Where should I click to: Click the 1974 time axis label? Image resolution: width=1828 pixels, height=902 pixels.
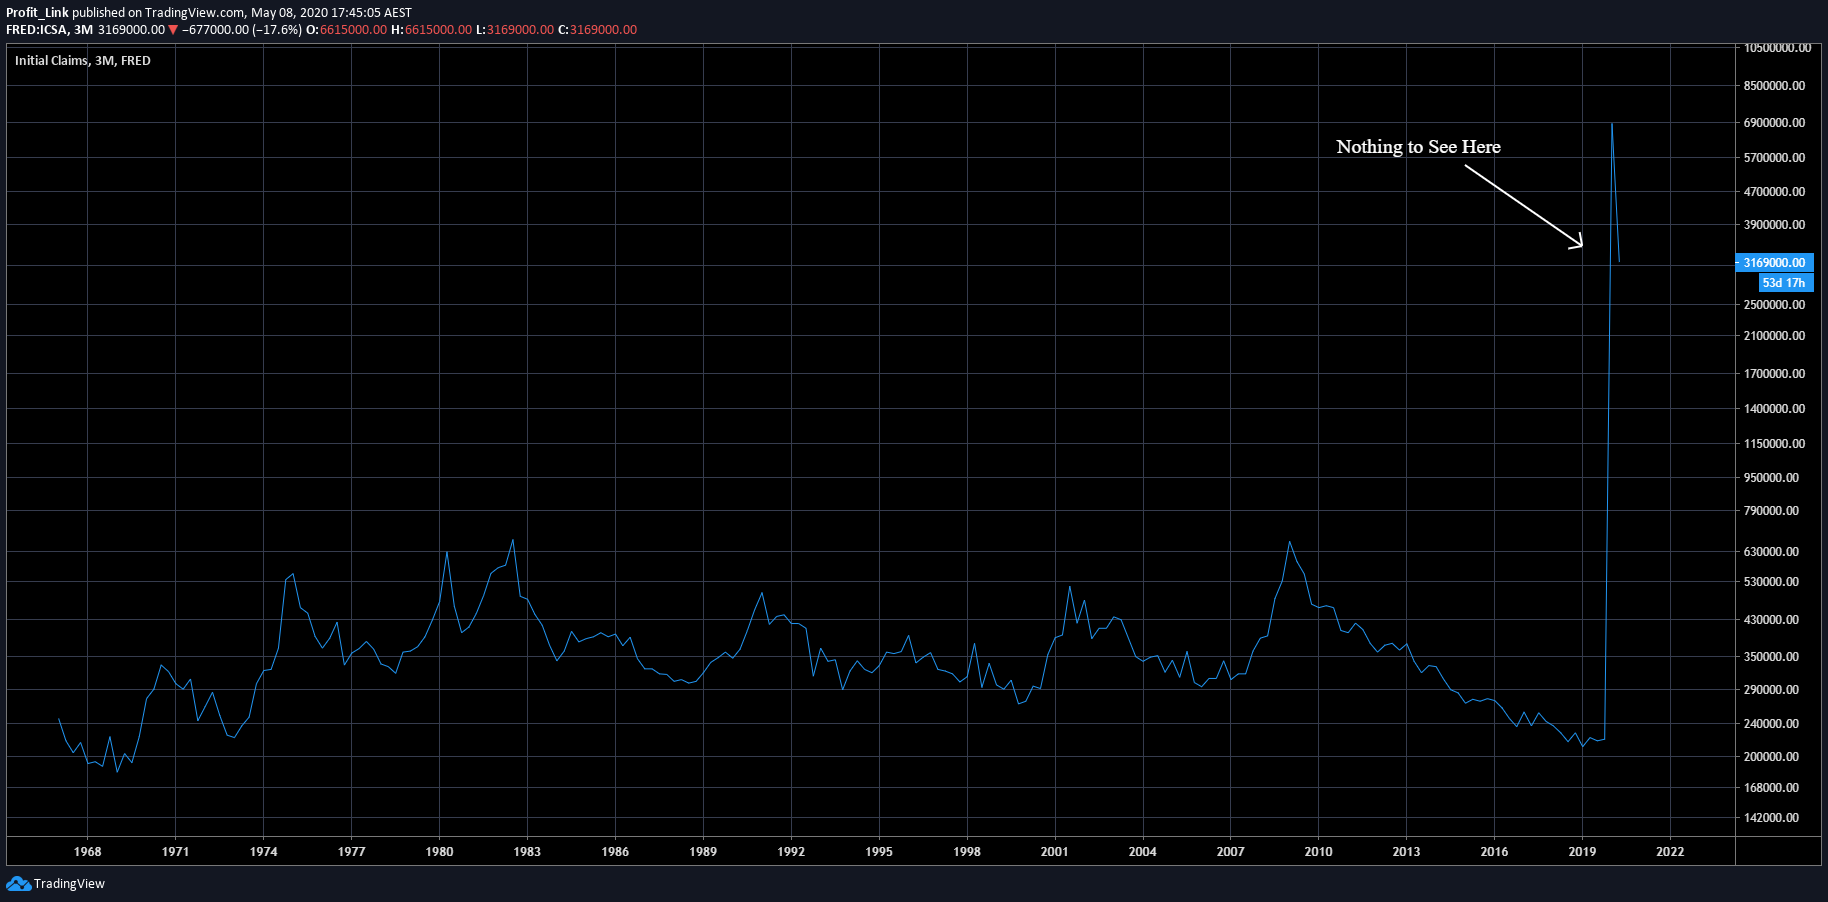pyautogui.click(x=263, y=851)
